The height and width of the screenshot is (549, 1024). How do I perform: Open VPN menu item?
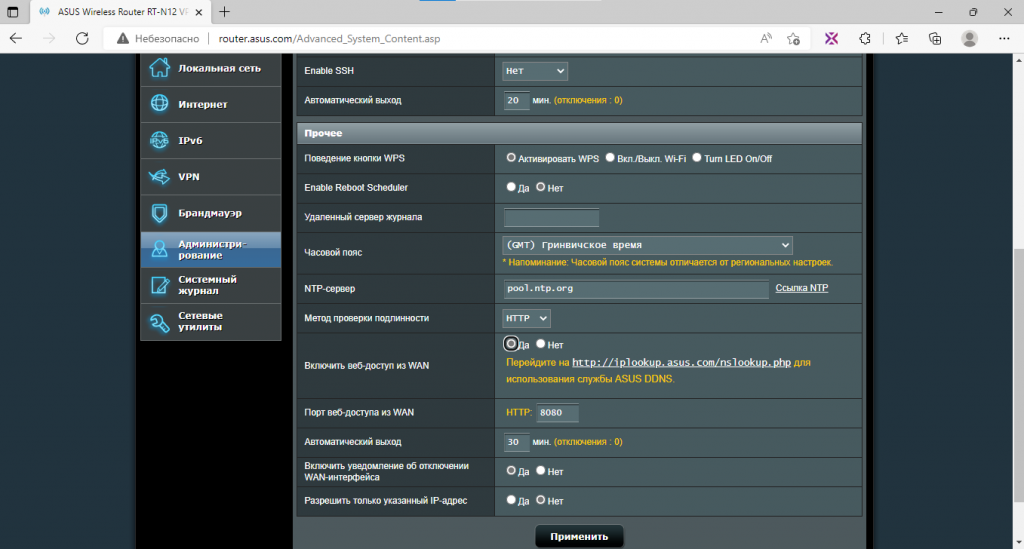[211, 177]
